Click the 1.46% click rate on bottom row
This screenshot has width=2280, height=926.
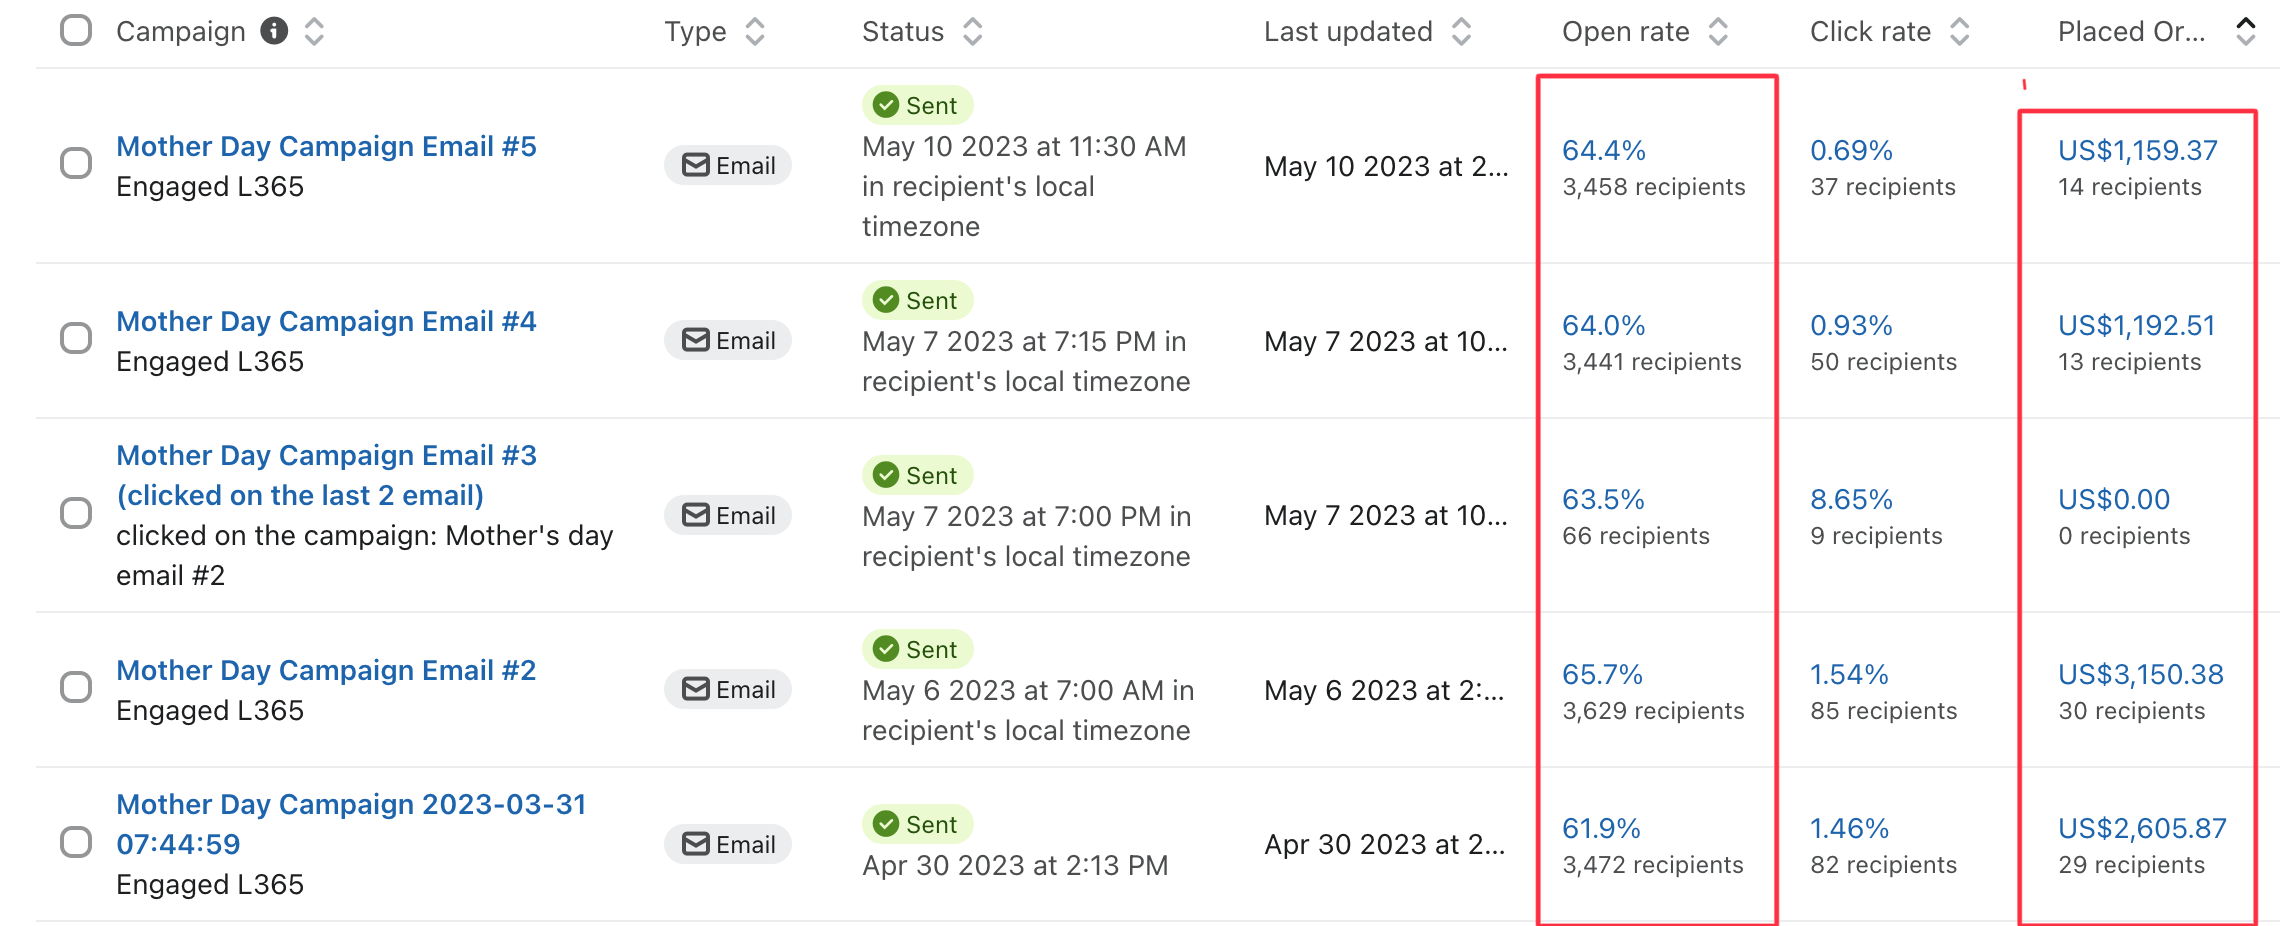(x=1849, y=828)
